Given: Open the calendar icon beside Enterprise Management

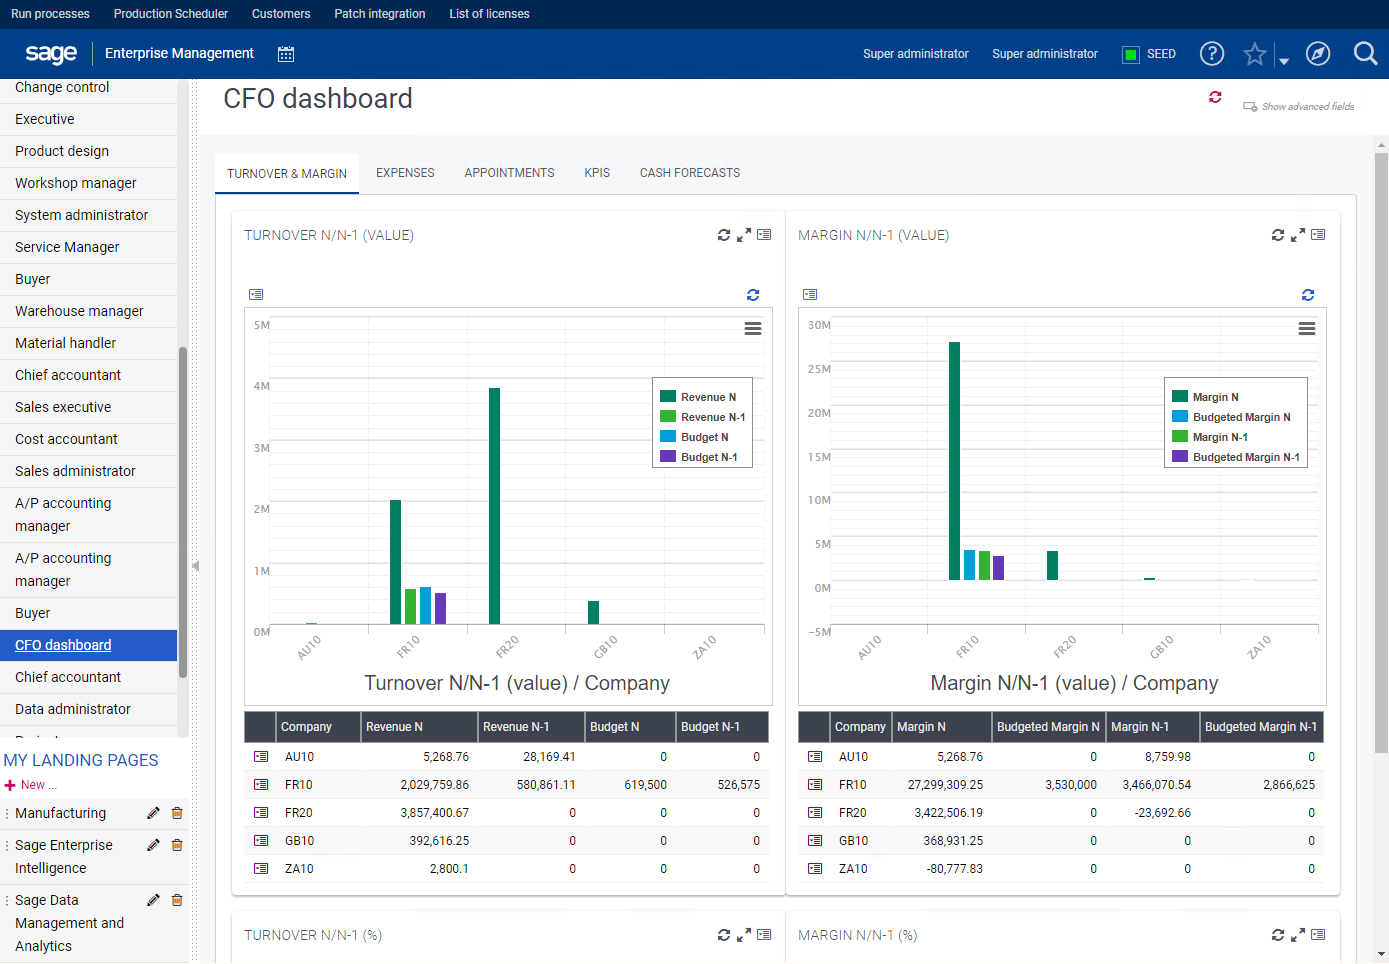Looking at the screenshot, I should coord(286,53).
